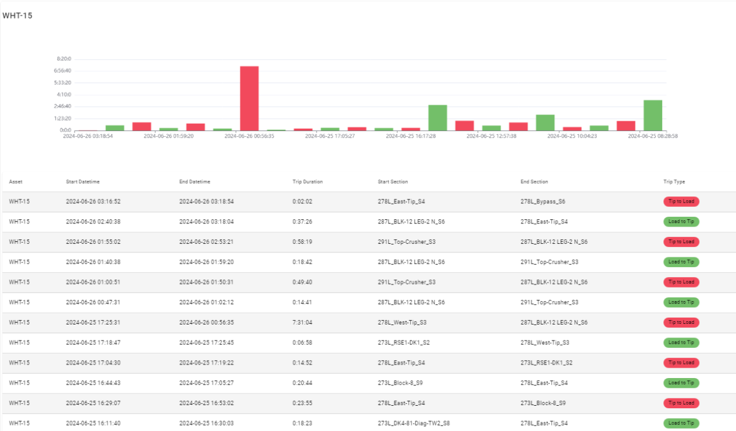This screenshot has width=736, height=431.
Task: Click the Asset column header
Action: (15, 182)
